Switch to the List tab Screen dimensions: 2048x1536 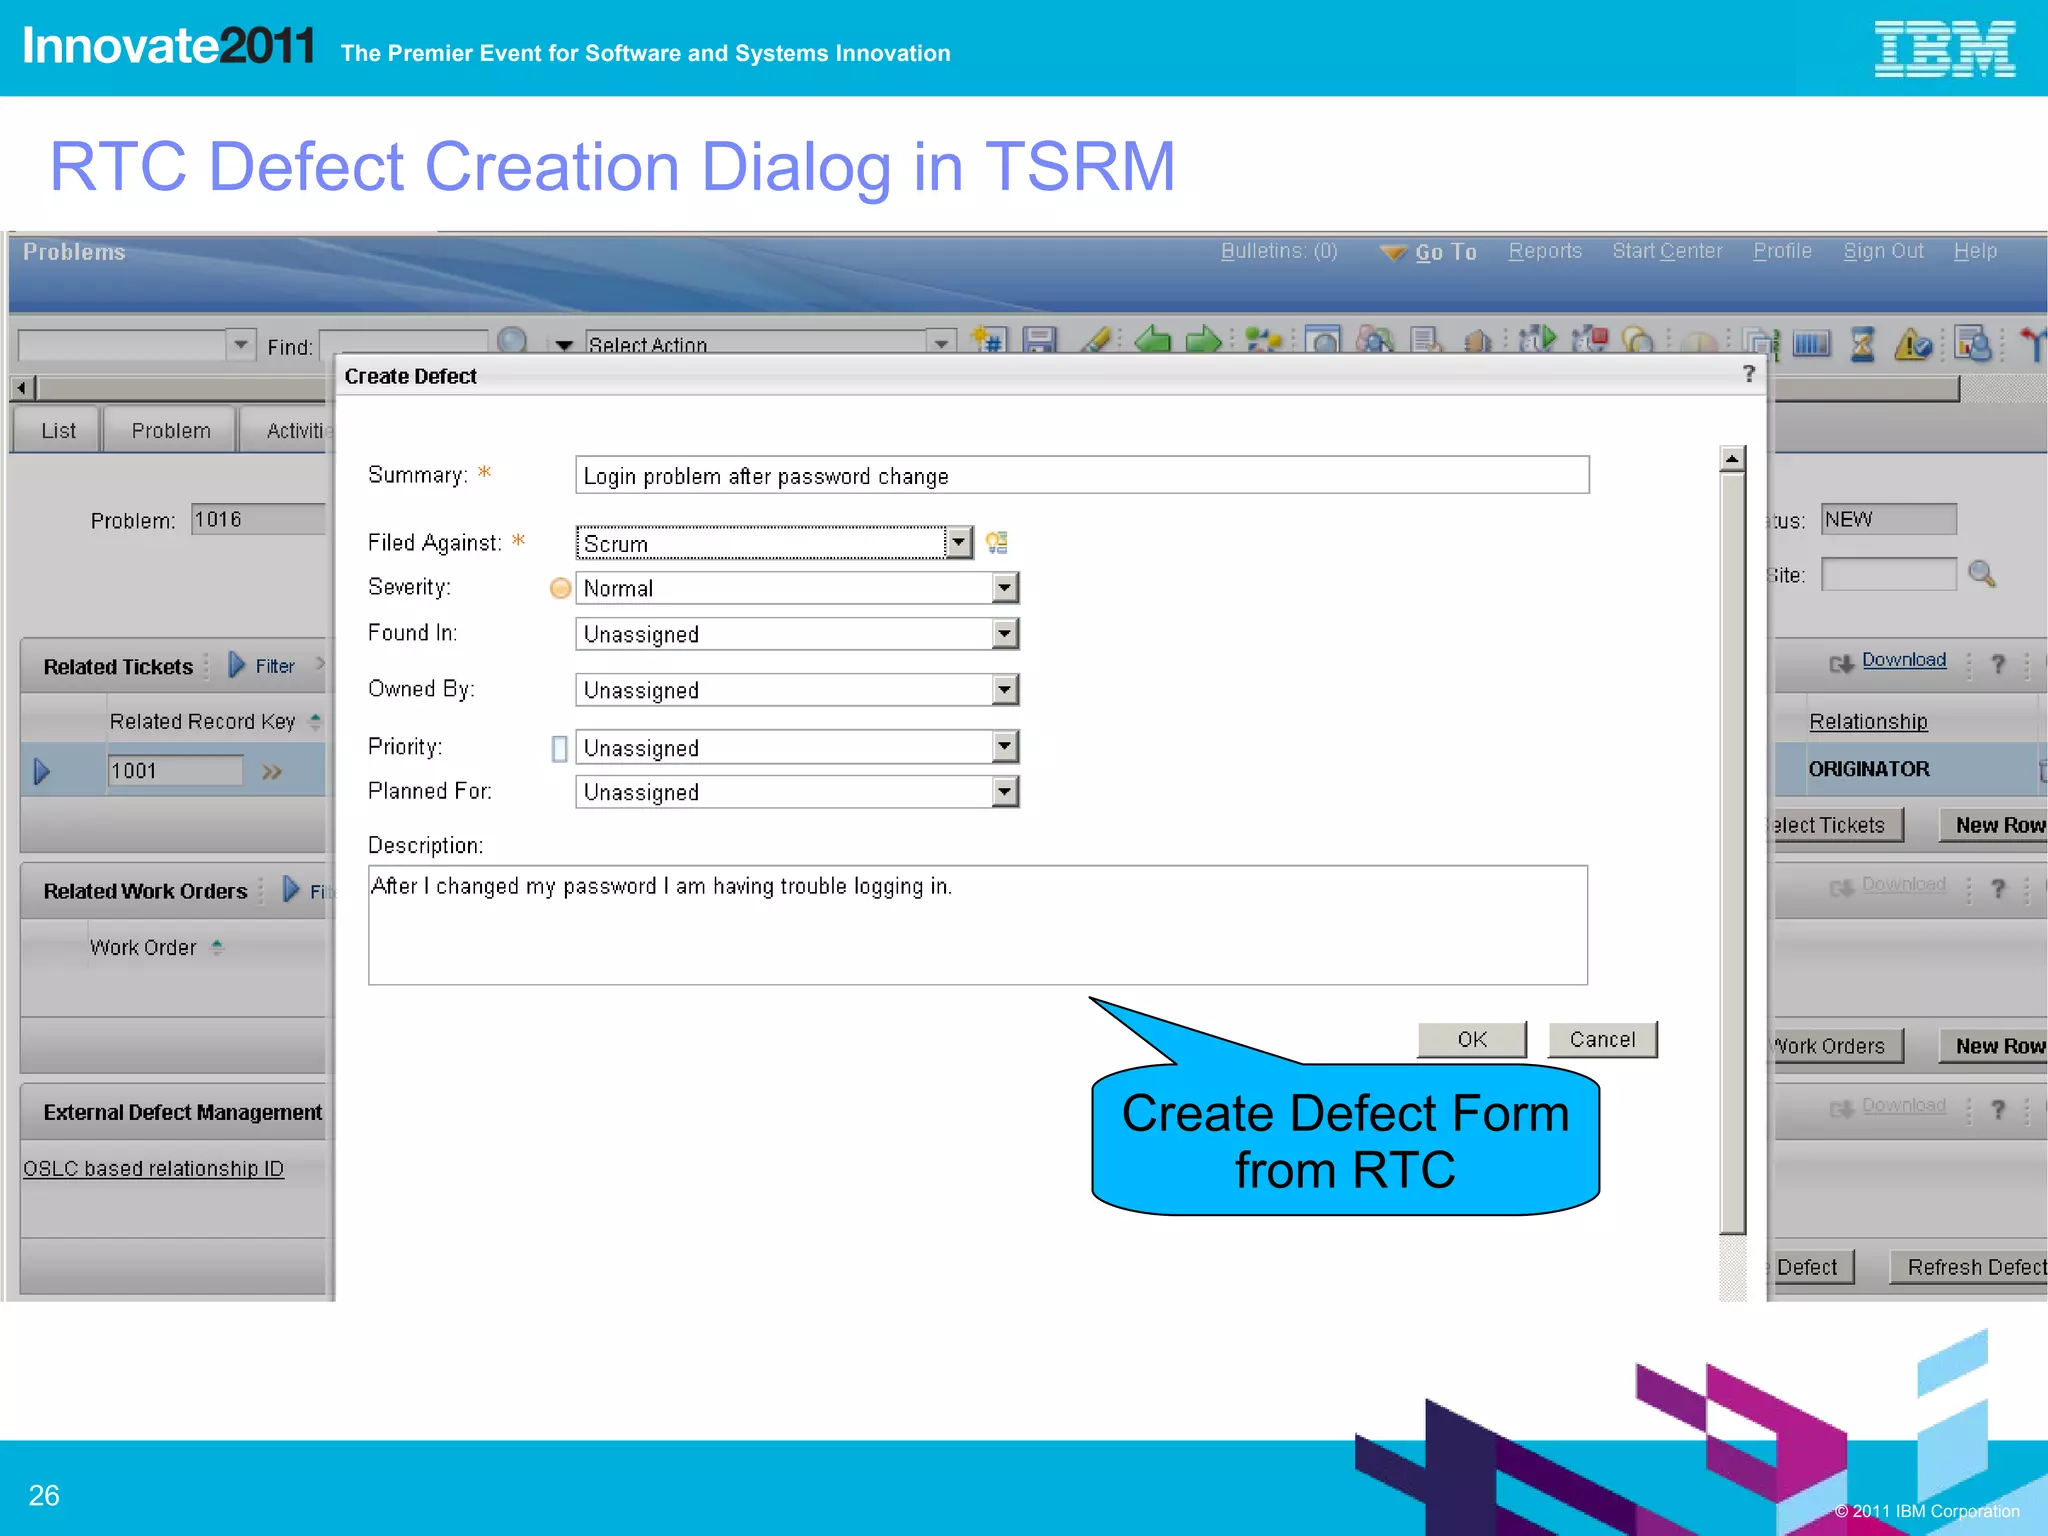click(x=58, y=430)
